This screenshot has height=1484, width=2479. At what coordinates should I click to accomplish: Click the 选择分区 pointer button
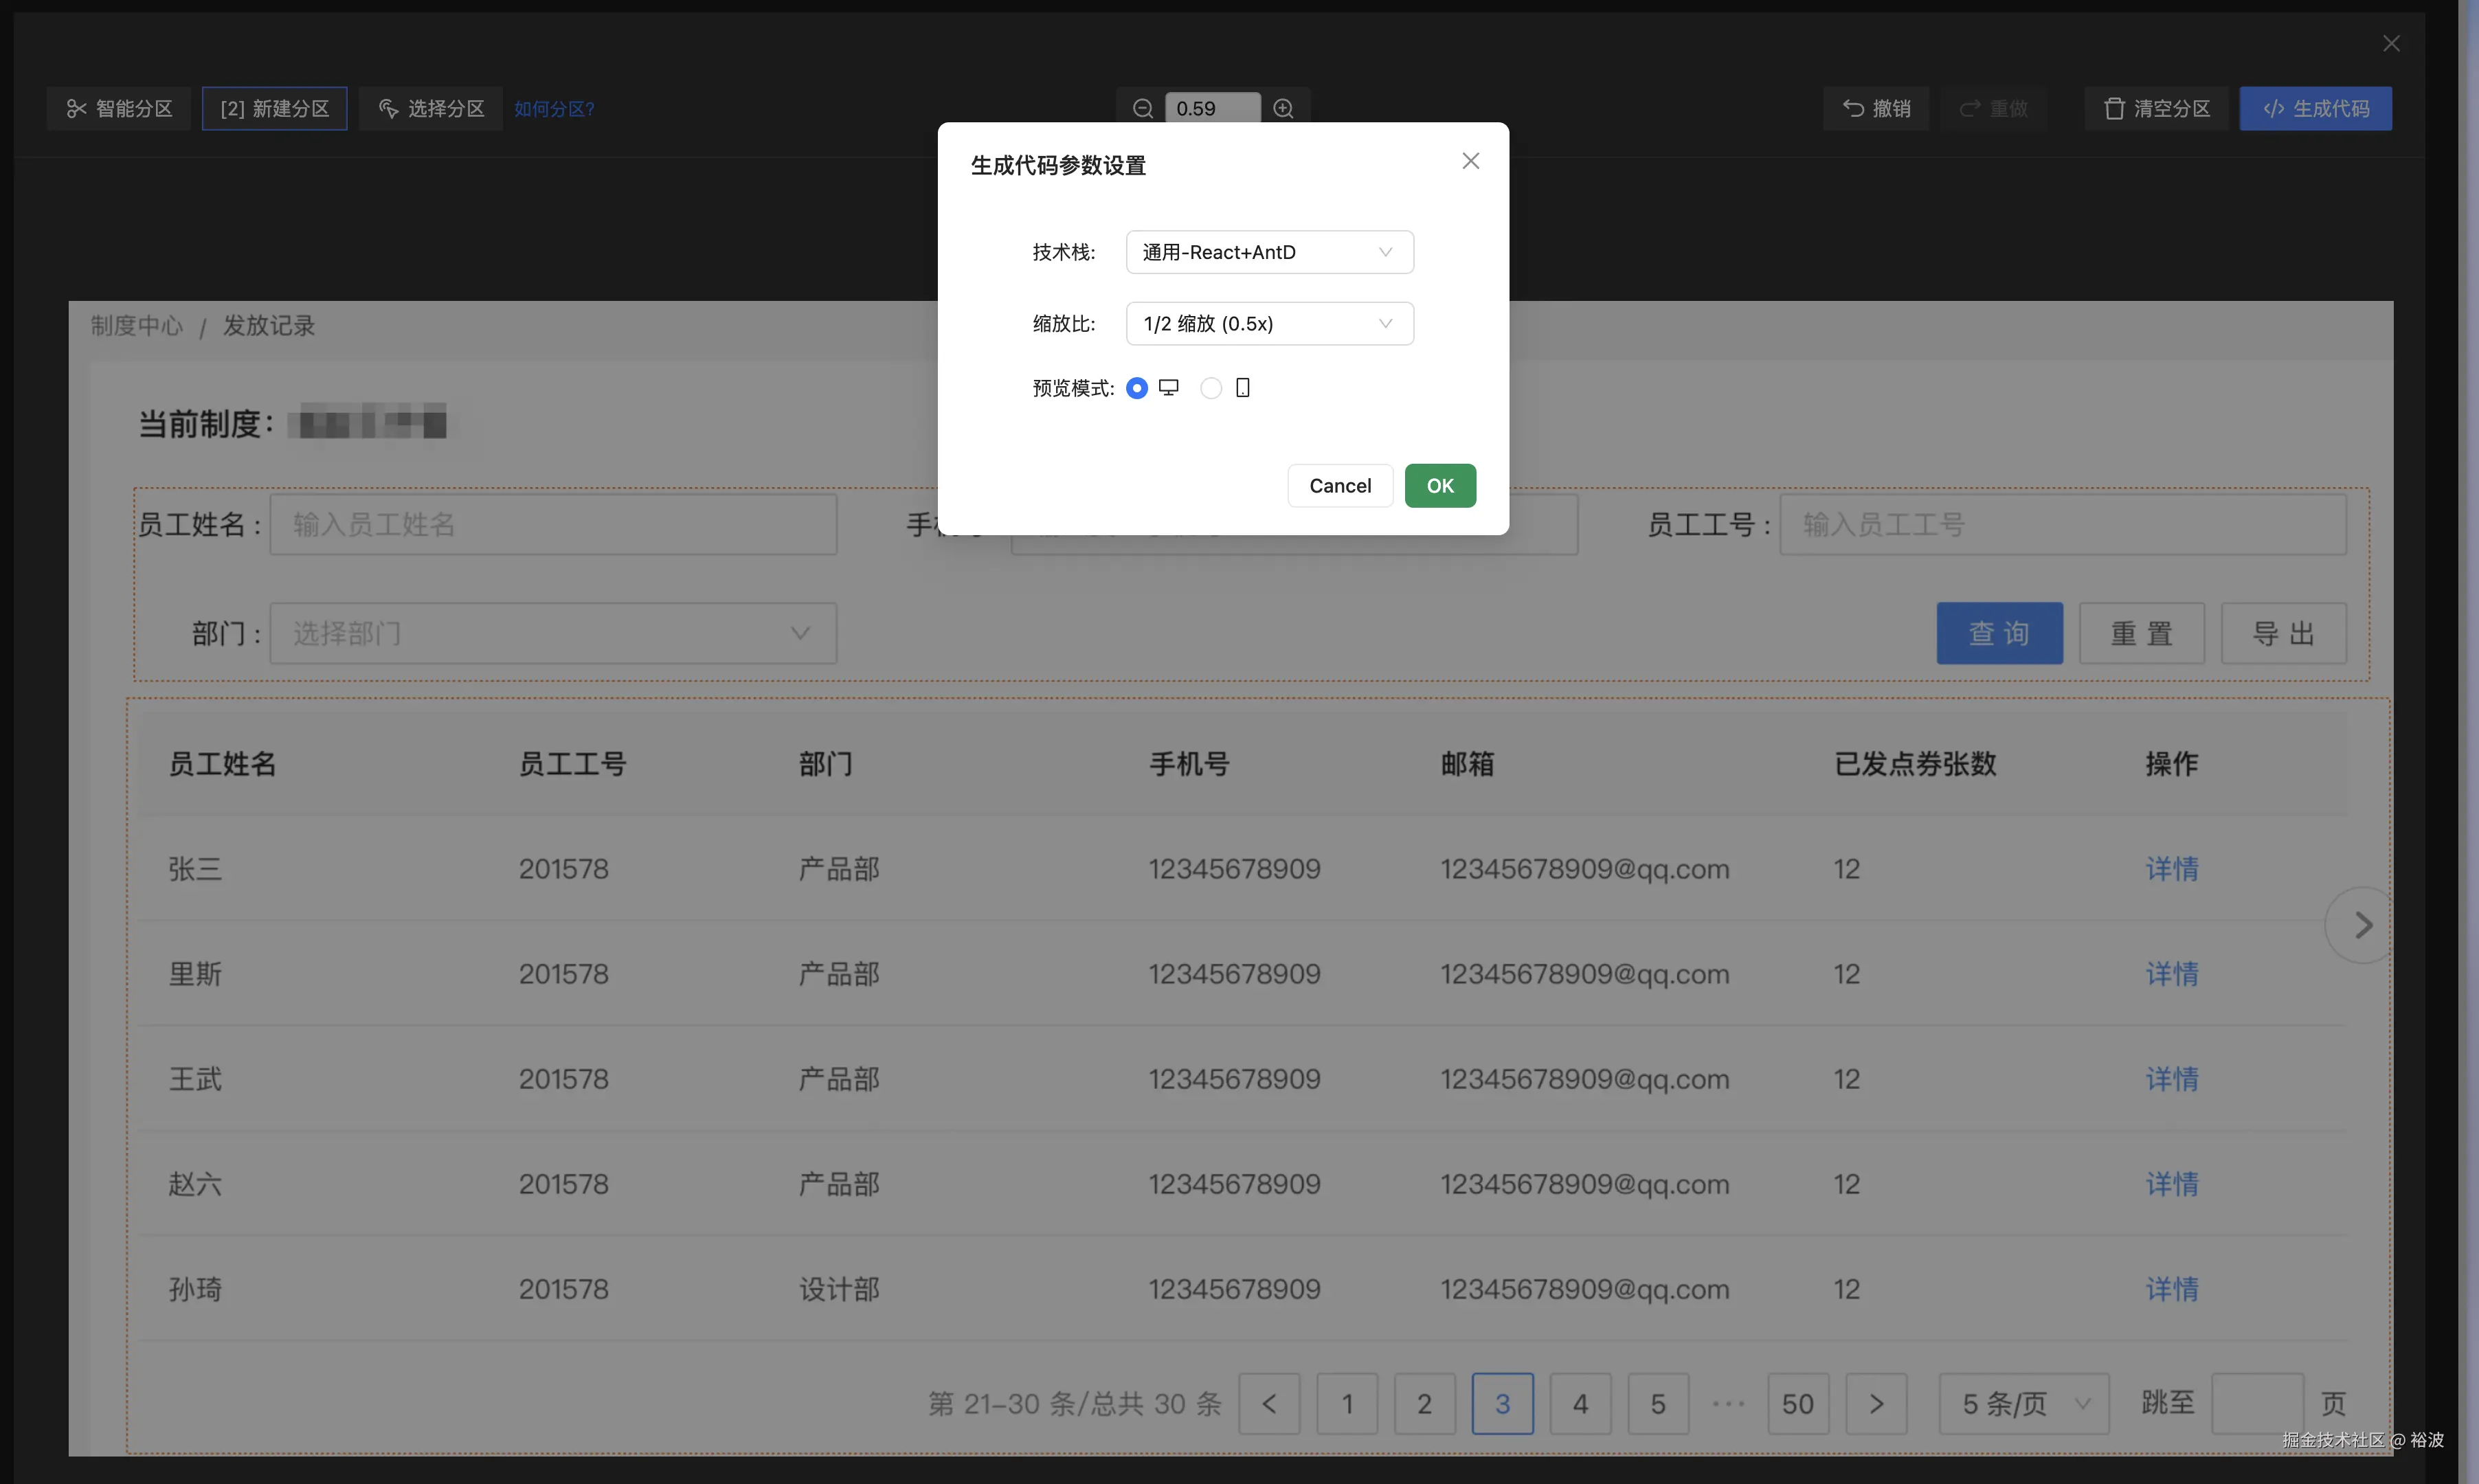pos(431,108)
